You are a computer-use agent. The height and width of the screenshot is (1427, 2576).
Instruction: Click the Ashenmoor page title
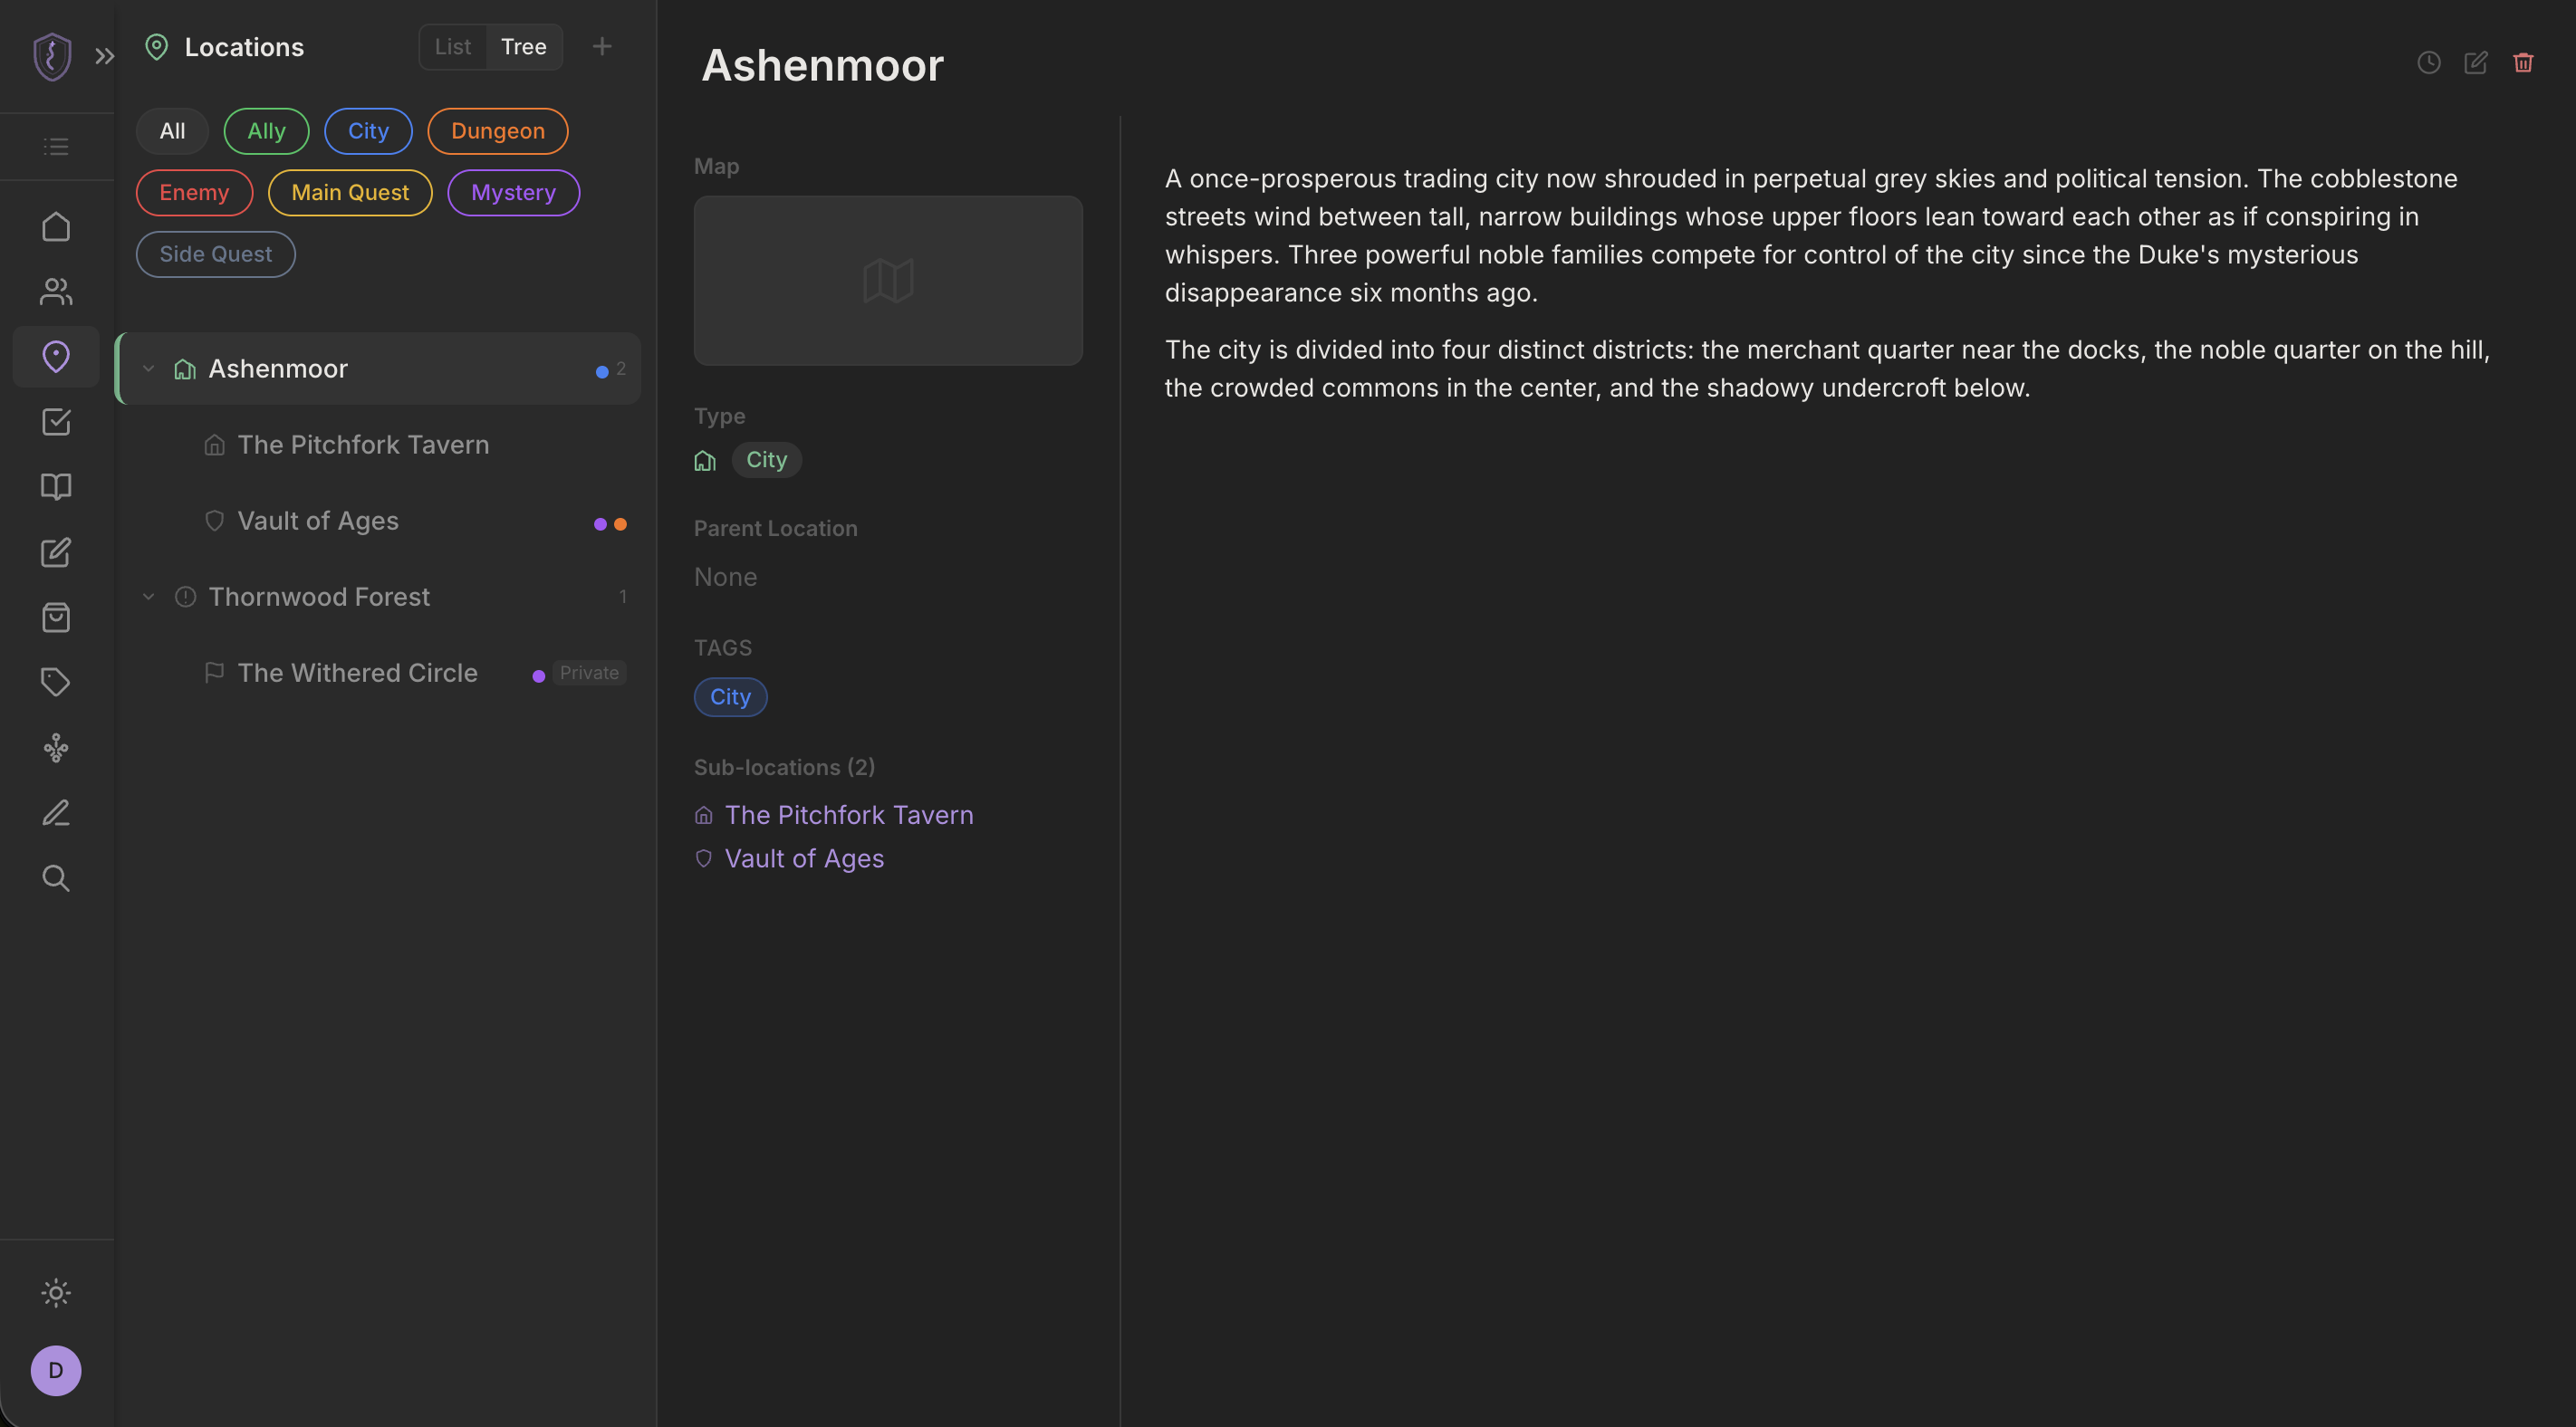[822, 65]
